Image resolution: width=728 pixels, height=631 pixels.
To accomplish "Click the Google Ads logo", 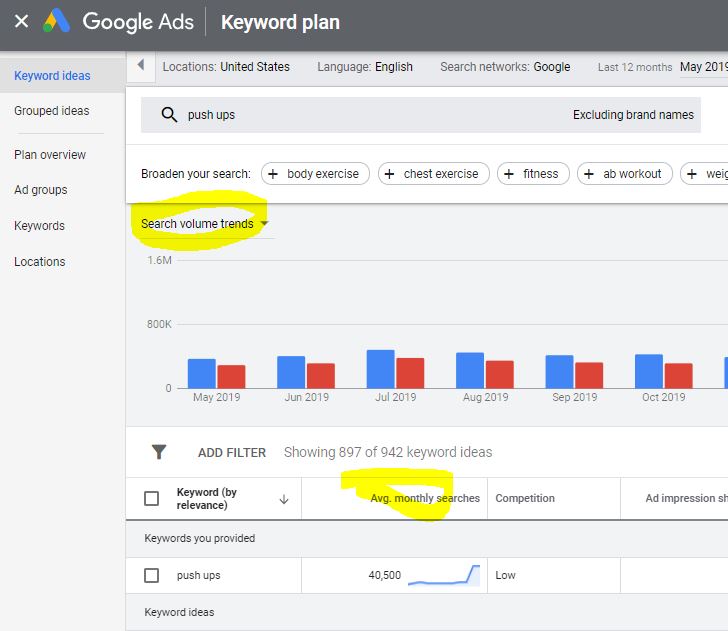I will pyautogui.click(x=56, y=21).
